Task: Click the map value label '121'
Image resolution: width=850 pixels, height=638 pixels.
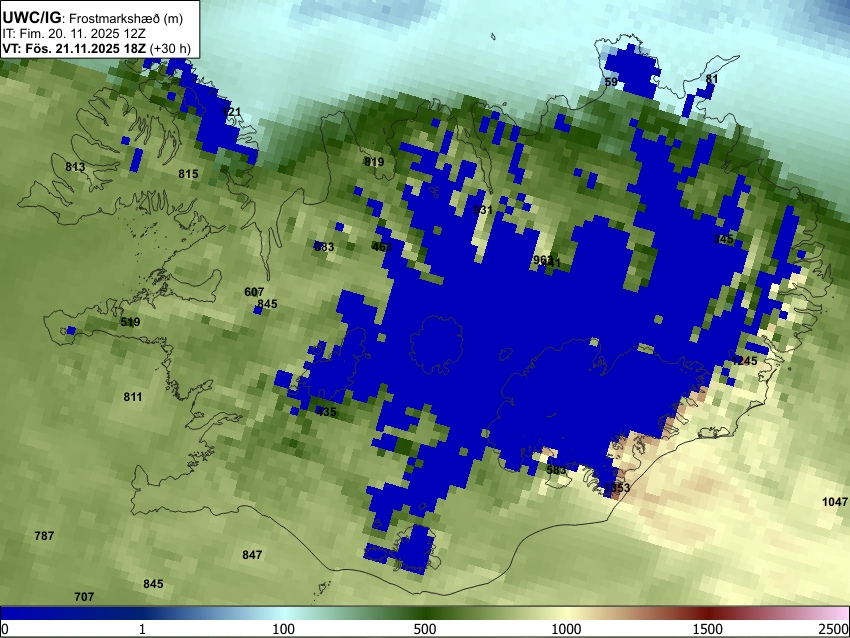Action: coord(231,112)
